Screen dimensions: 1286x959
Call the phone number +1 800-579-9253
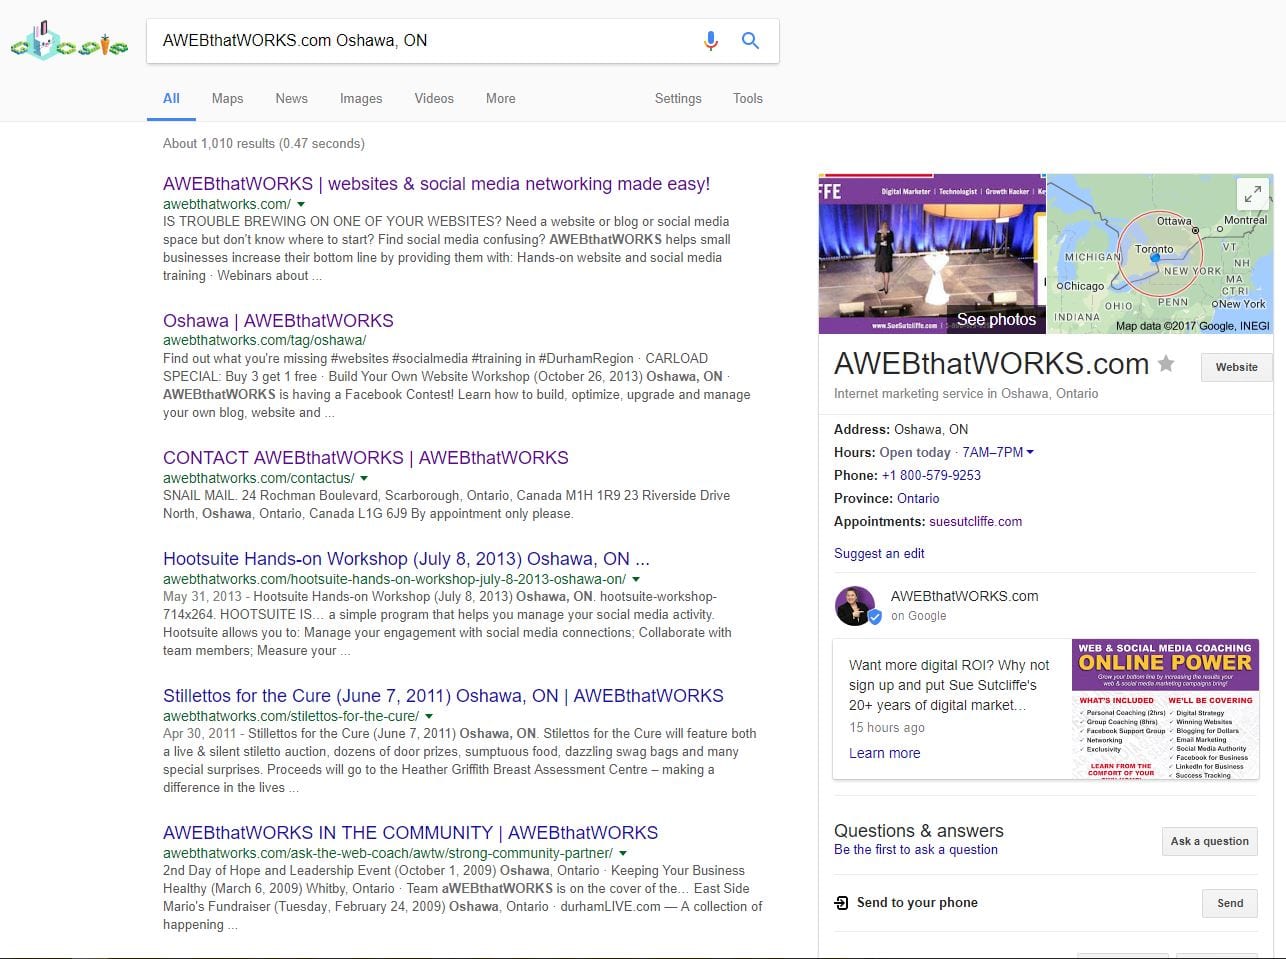click(x=931, y=475)
